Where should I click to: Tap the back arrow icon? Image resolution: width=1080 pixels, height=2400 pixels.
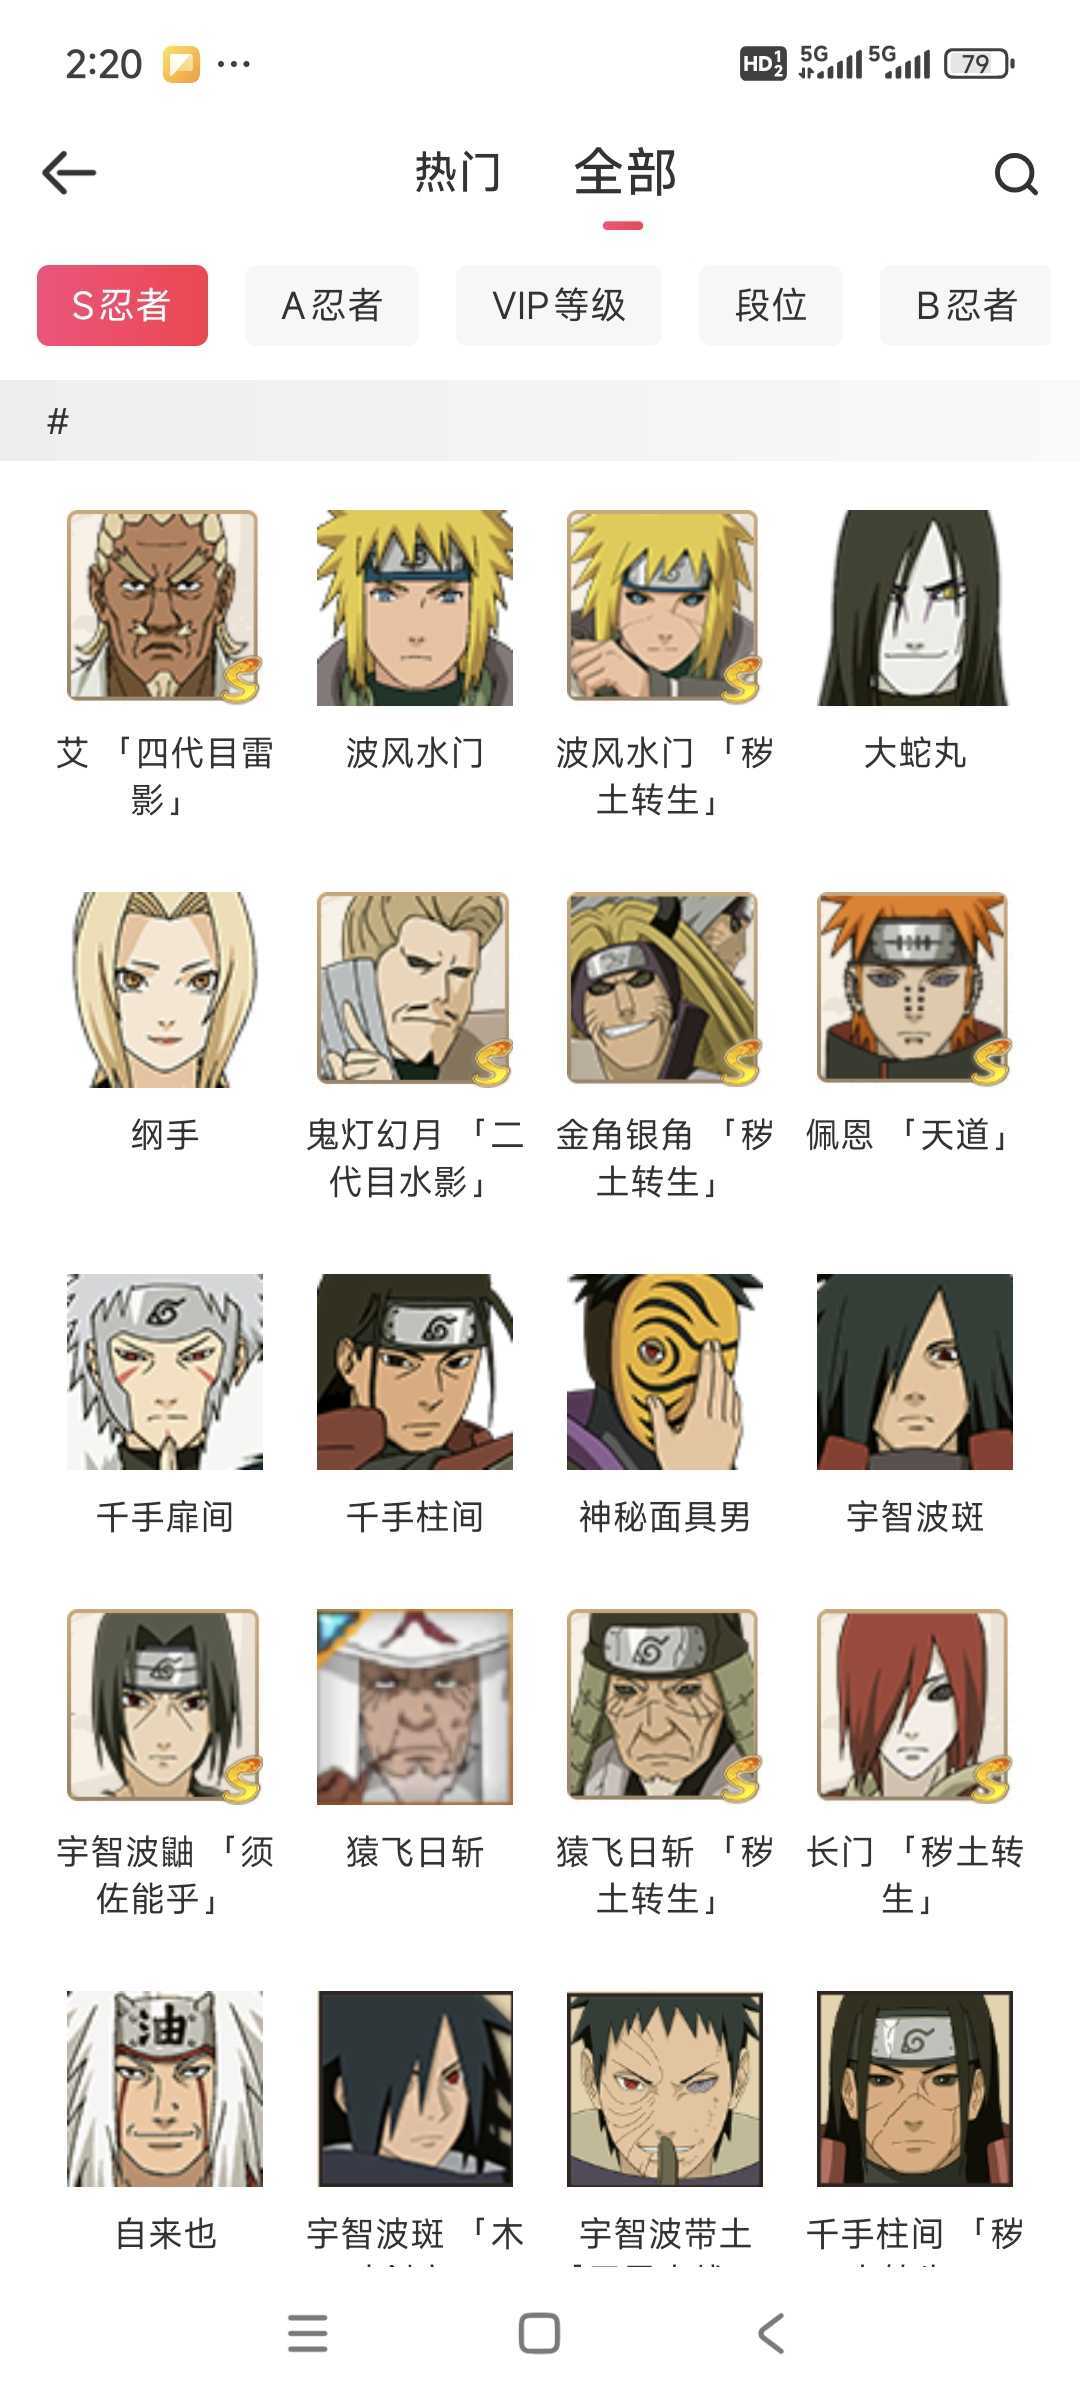pyautogui.click(x=69, y=173)
